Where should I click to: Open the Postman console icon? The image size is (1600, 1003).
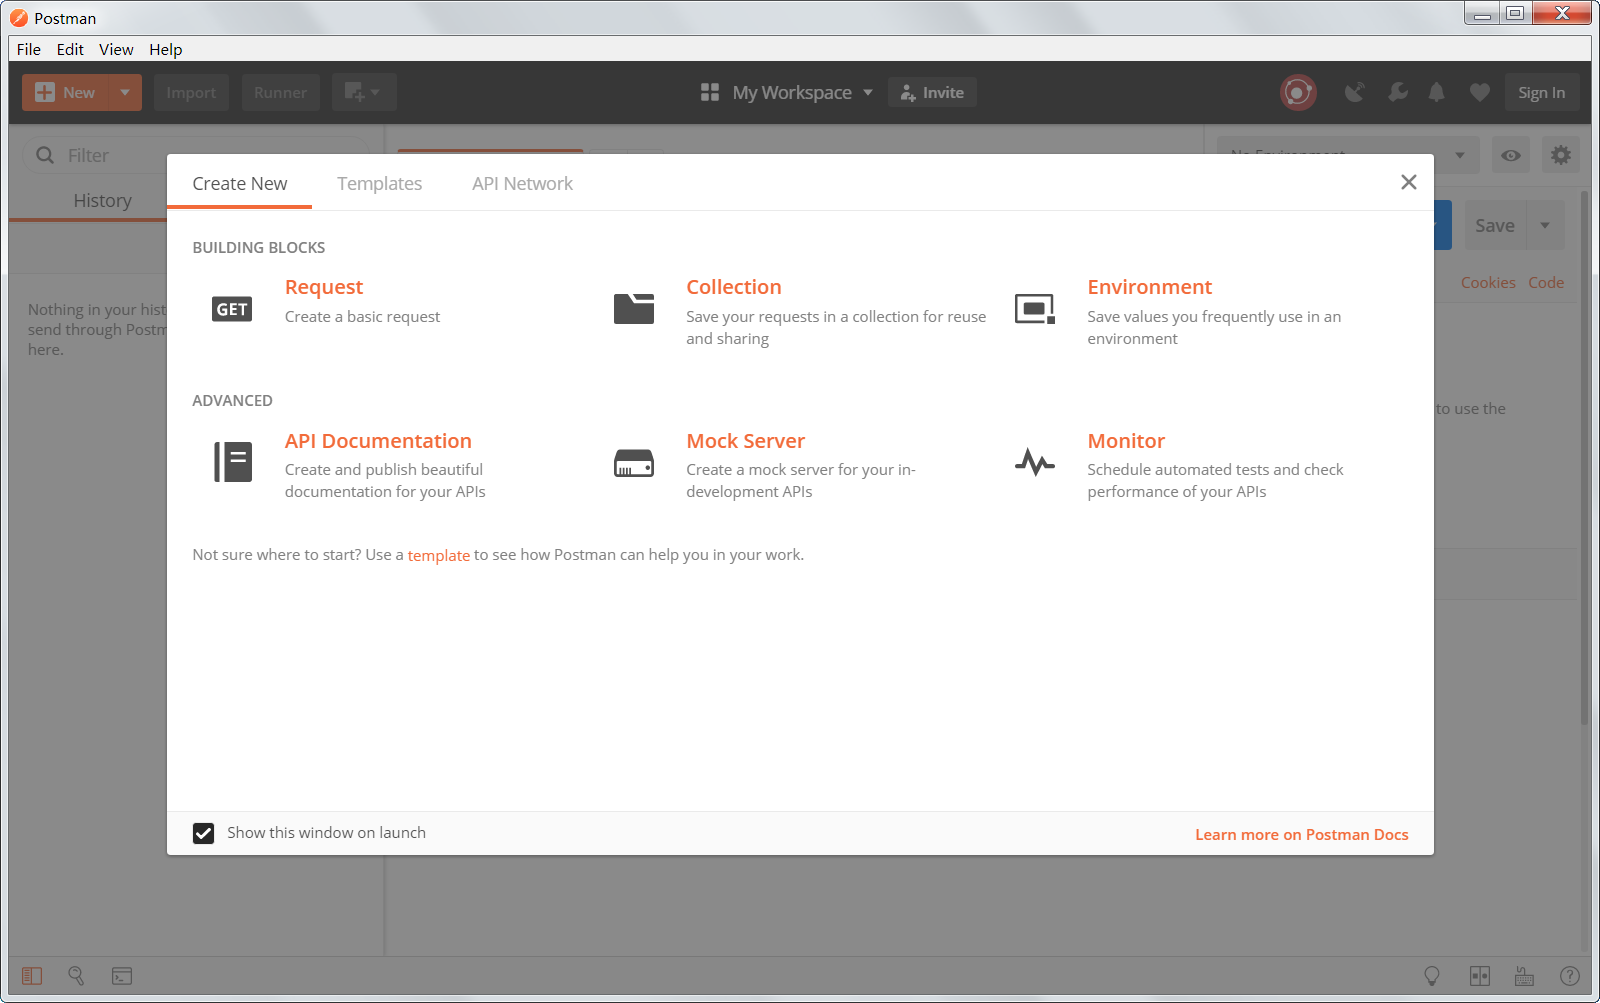pos(122,976)
